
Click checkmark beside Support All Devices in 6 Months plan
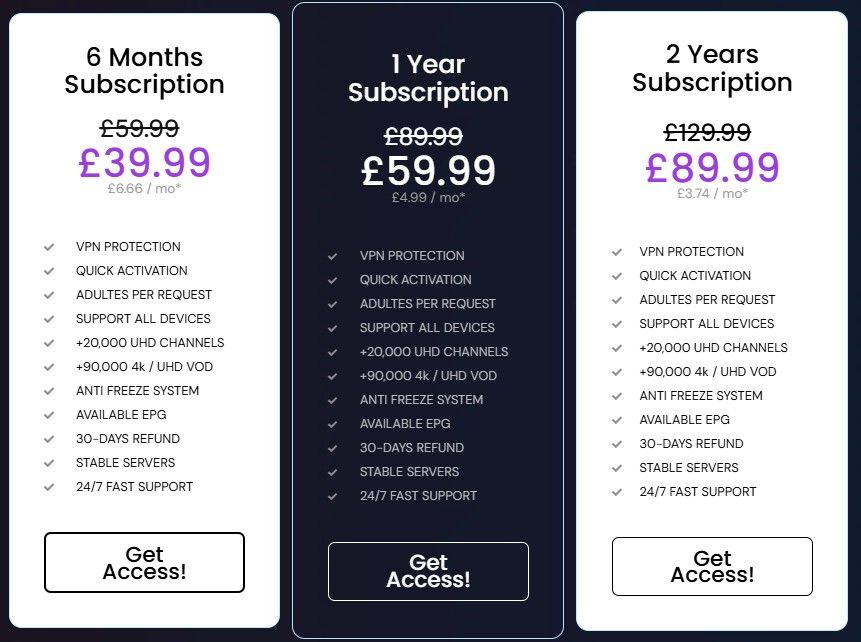pyautogui.click(x=49, y=319)
